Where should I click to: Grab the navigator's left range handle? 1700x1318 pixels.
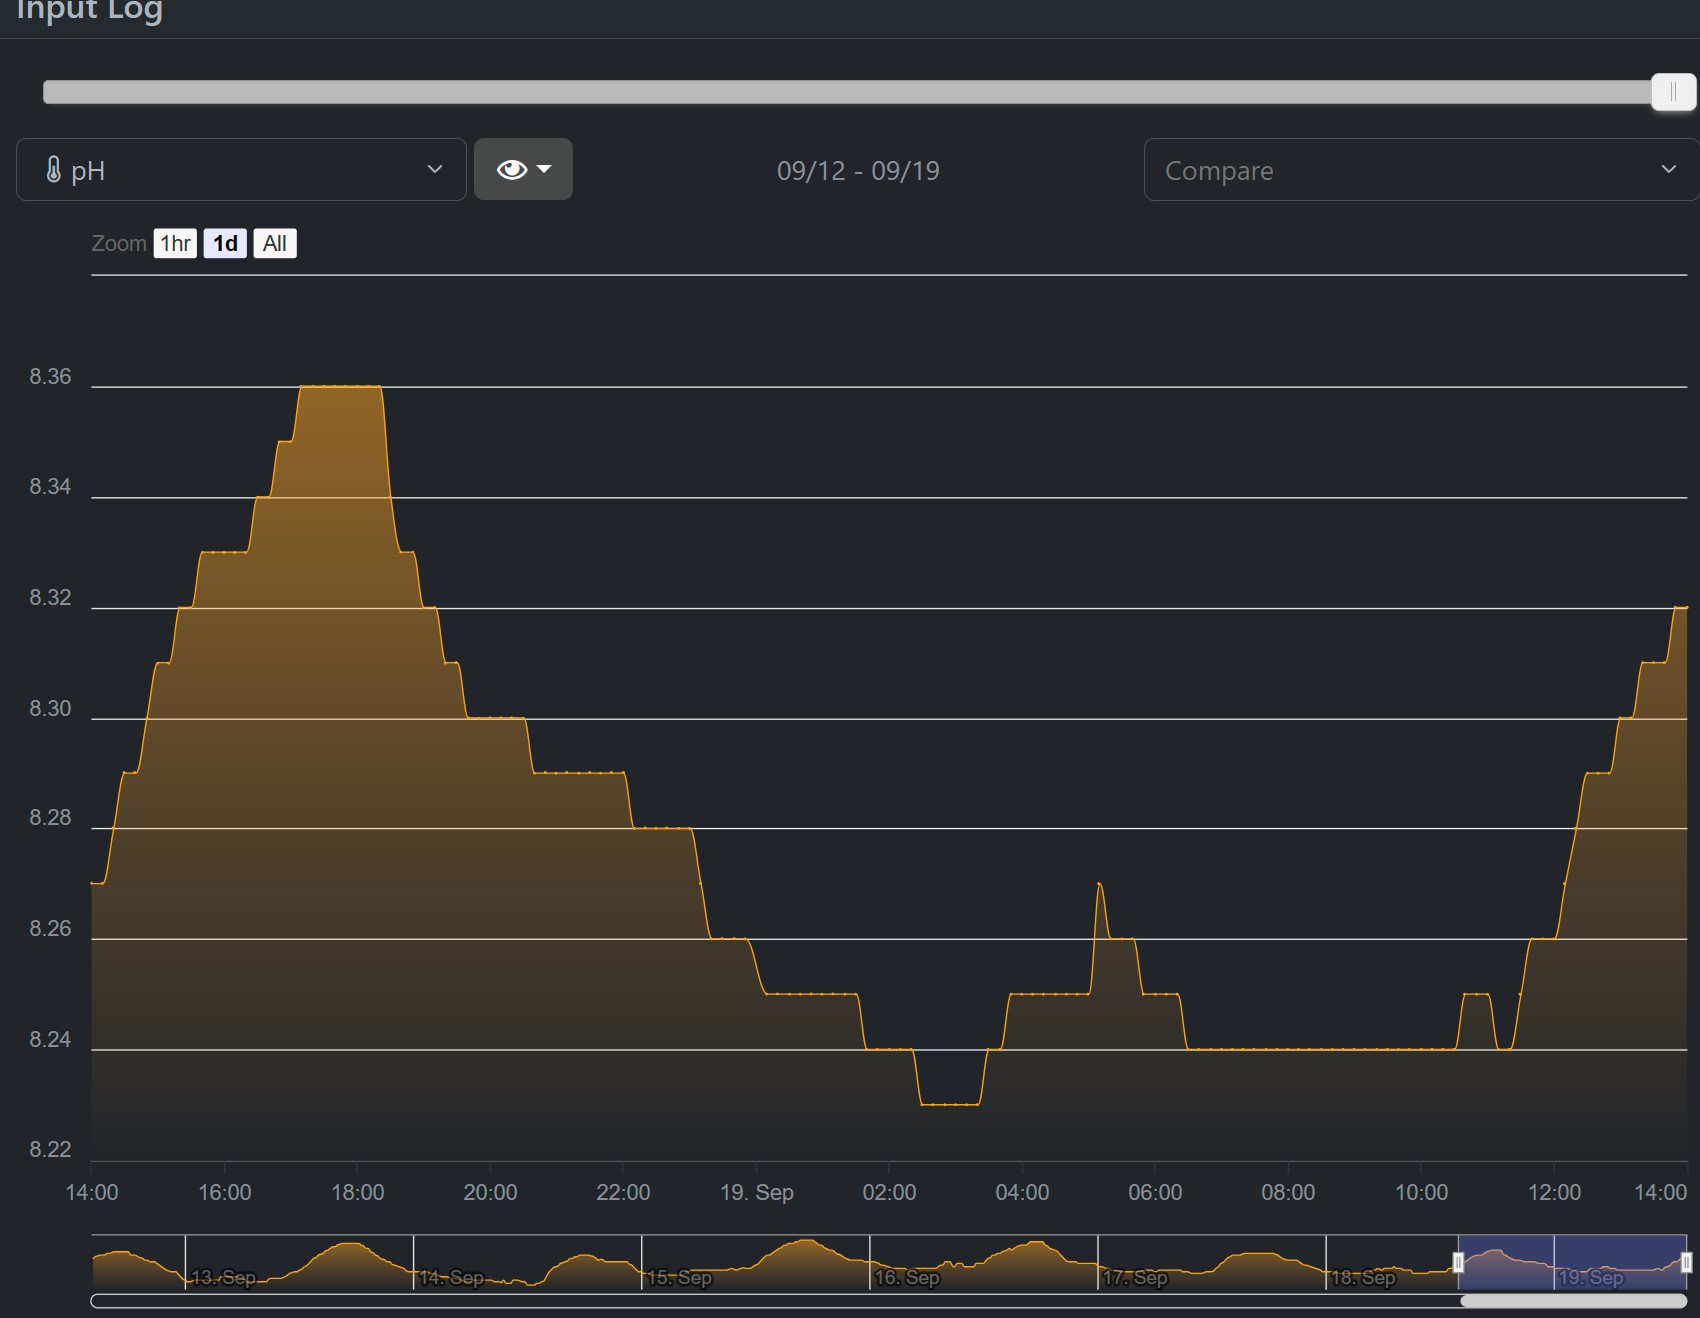coord(1458,1262)
